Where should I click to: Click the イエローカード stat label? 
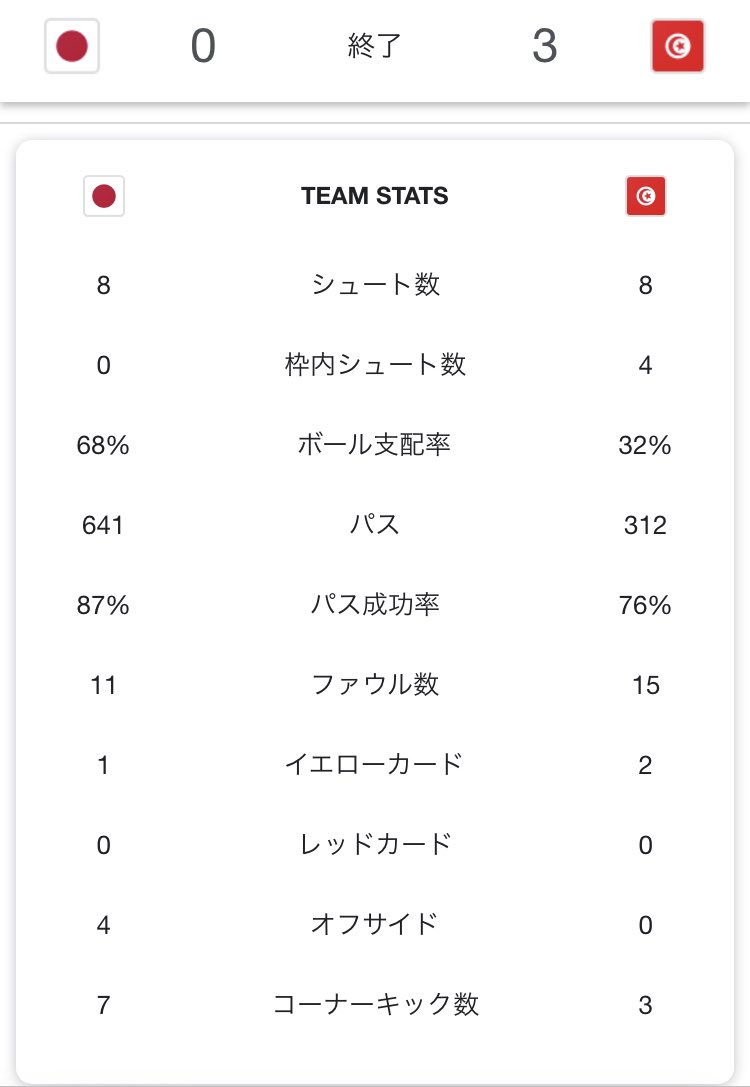click(x=374, y=765)
